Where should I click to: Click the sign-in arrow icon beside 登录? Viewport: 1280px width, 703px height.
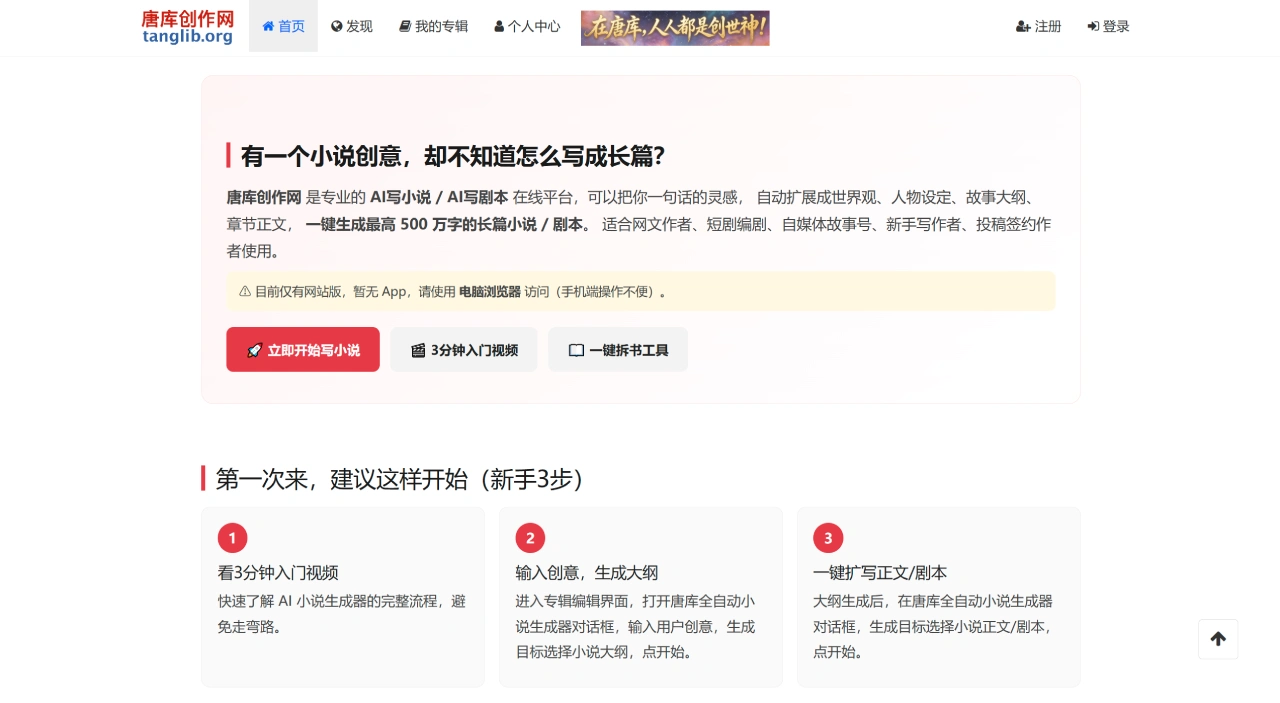tap(1093, 27)
